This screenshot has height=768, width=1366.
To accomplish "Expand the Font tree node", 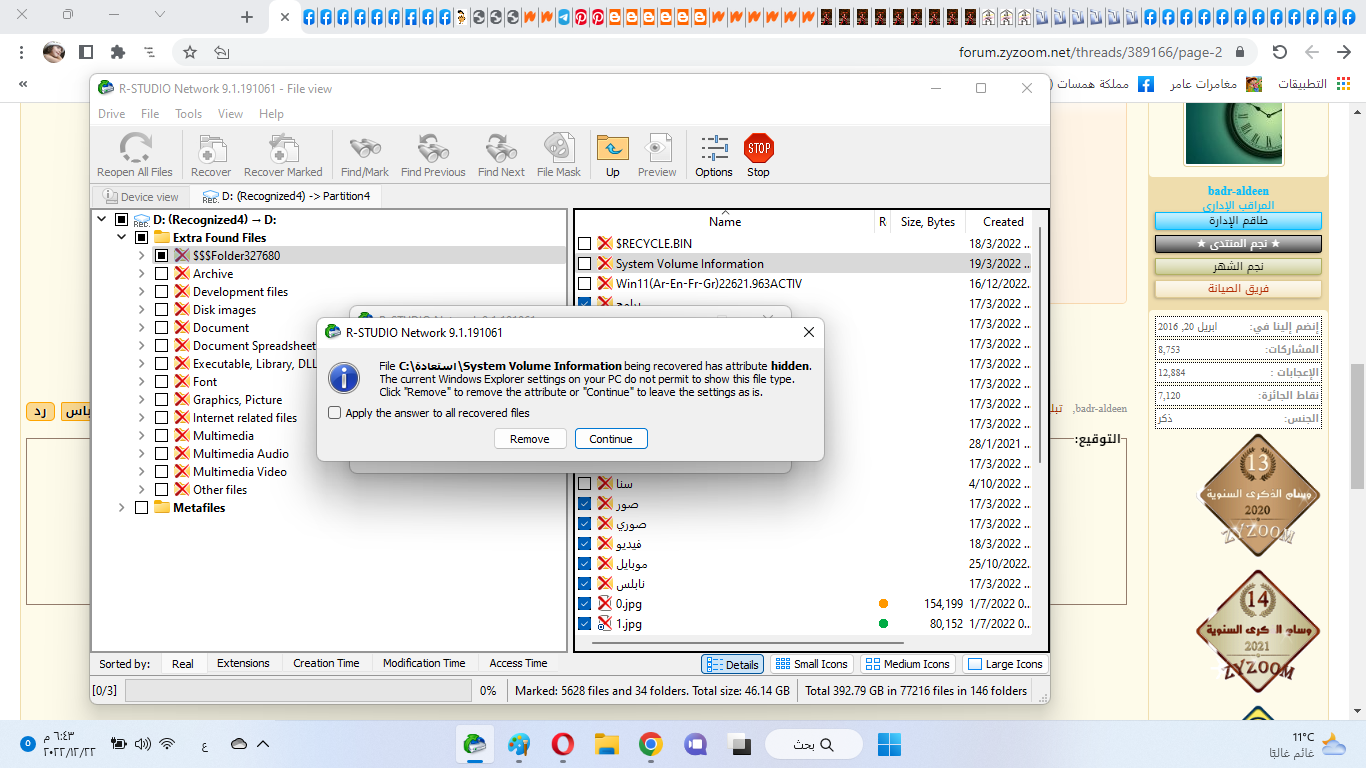I will [x=142, y=381].
